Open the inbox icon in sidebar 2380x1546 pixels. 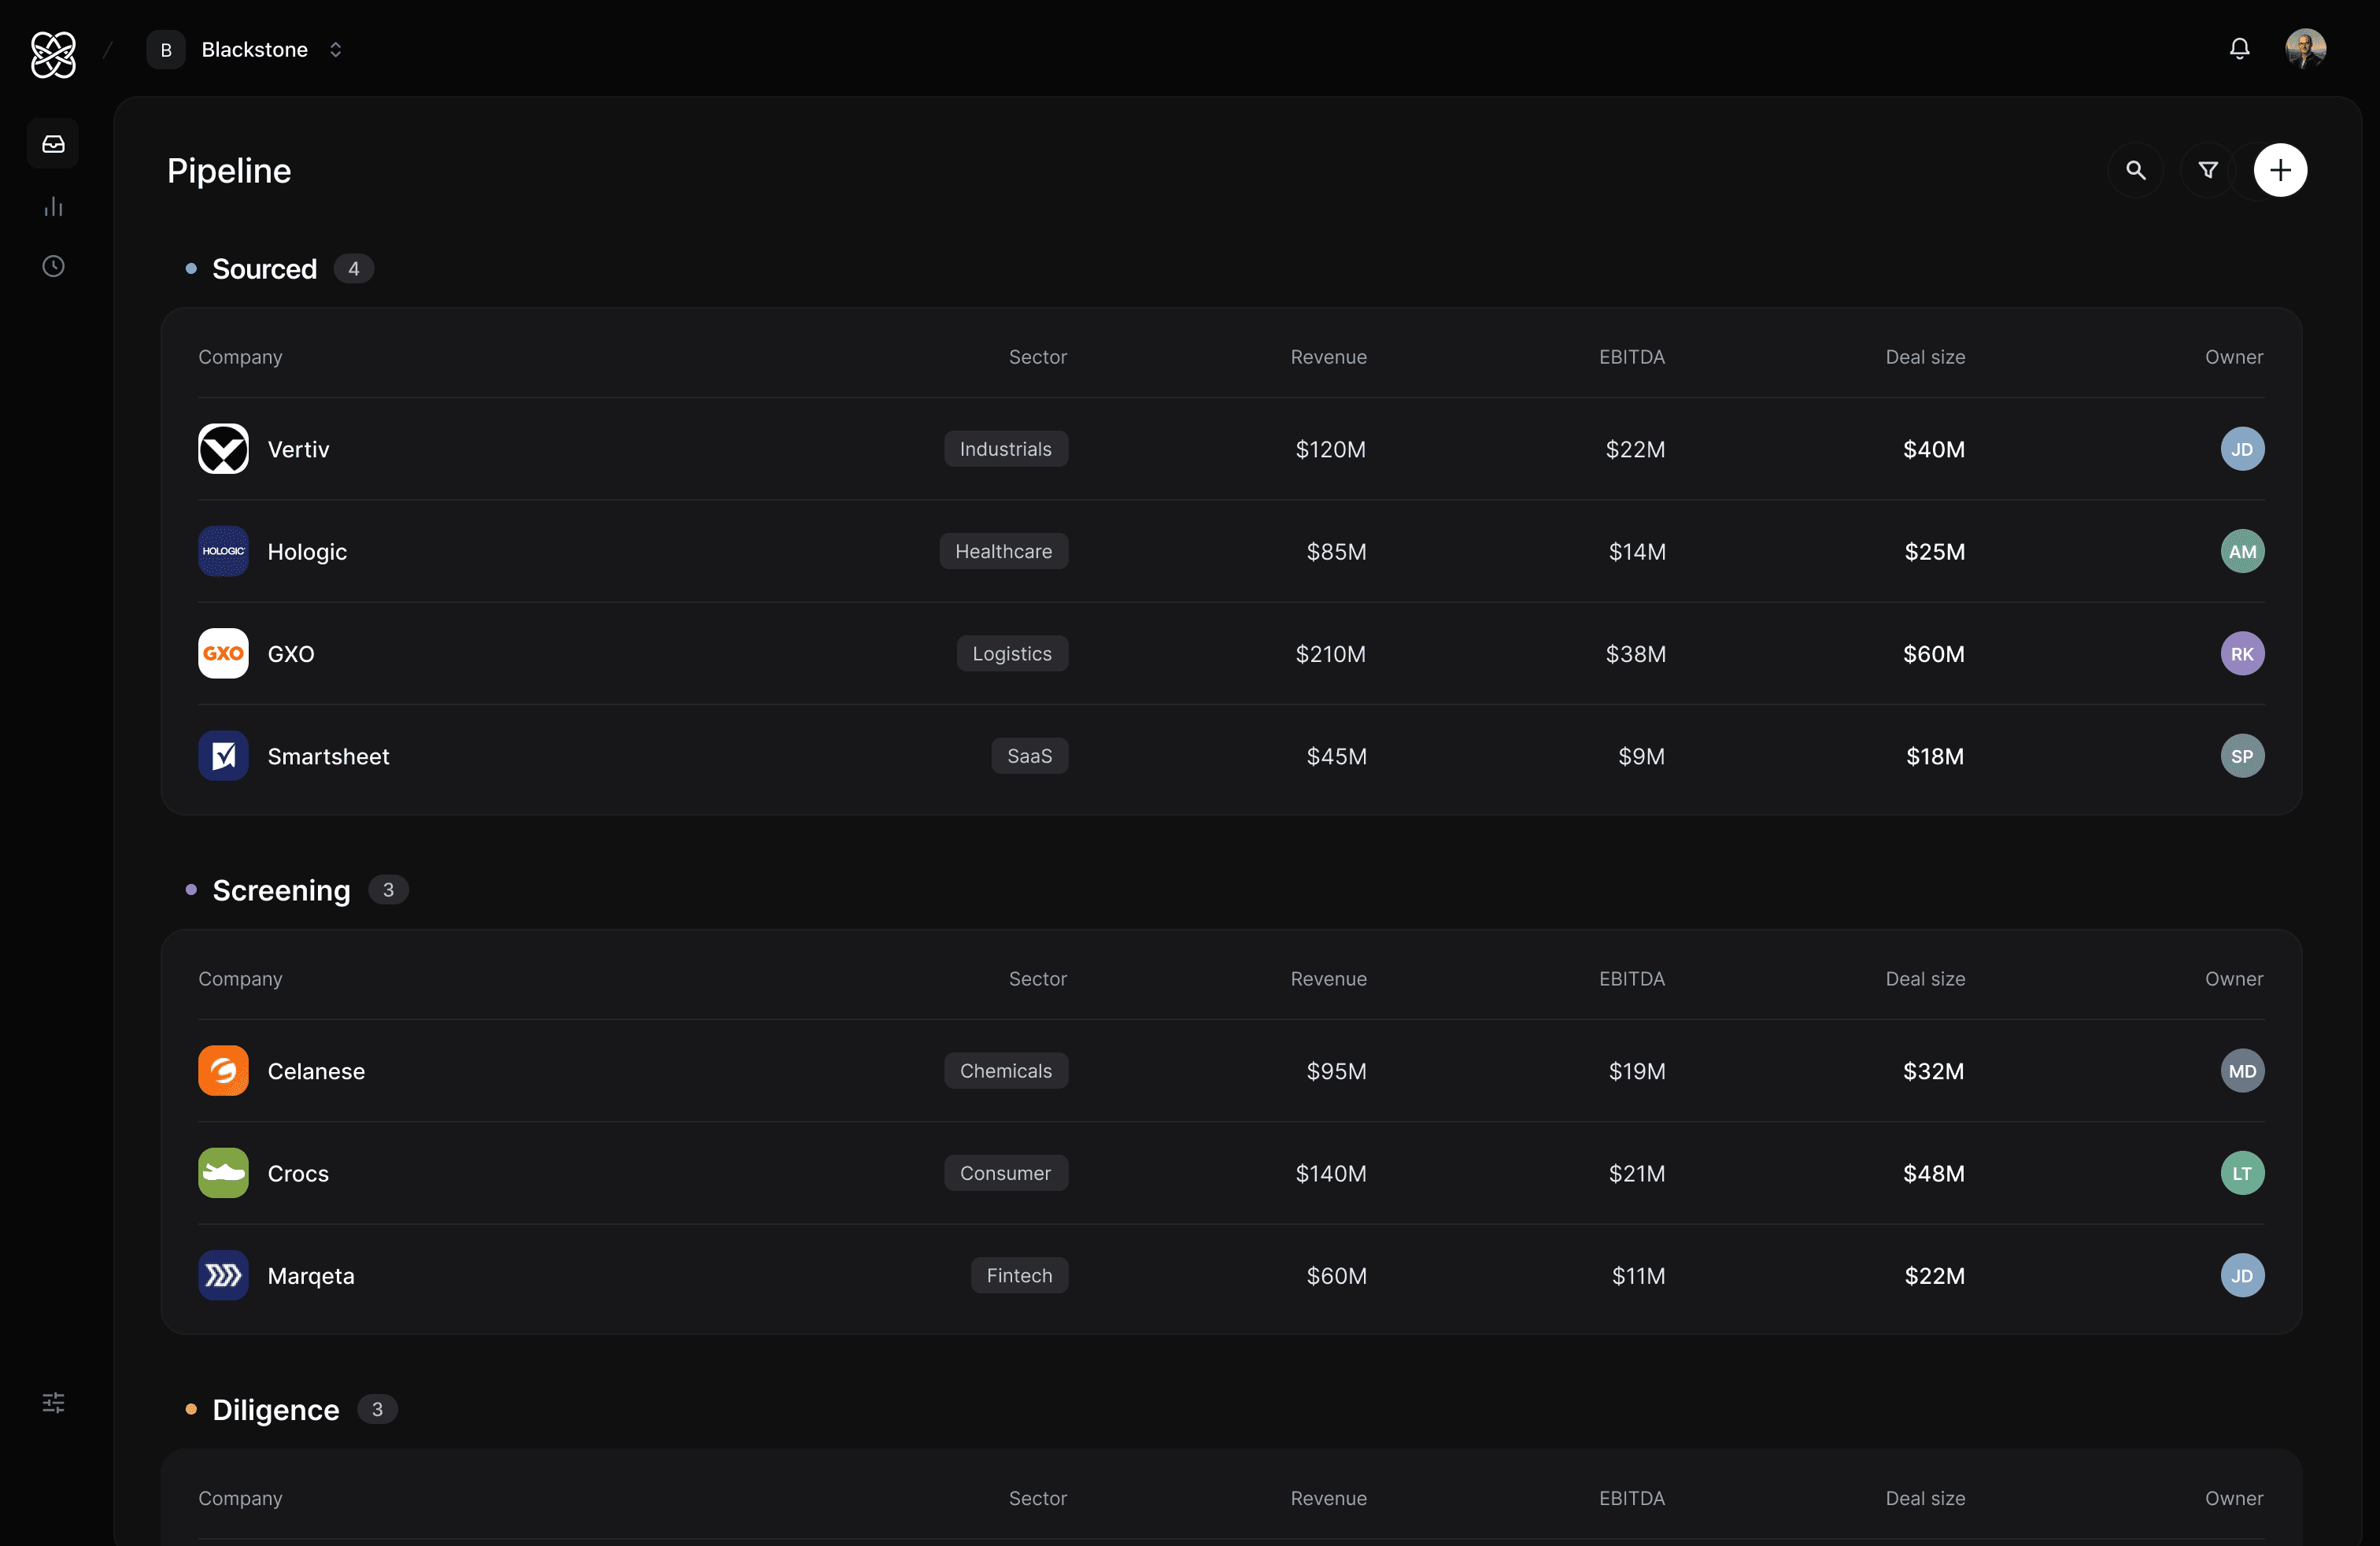53,144
